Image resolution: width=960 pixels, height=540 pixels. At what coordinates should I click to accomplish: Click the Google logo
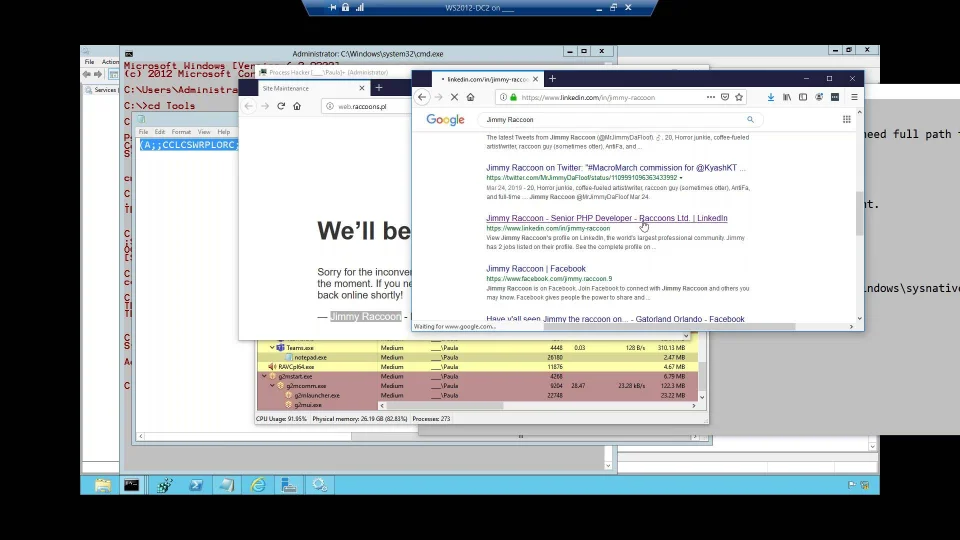(x=445, y=120)
